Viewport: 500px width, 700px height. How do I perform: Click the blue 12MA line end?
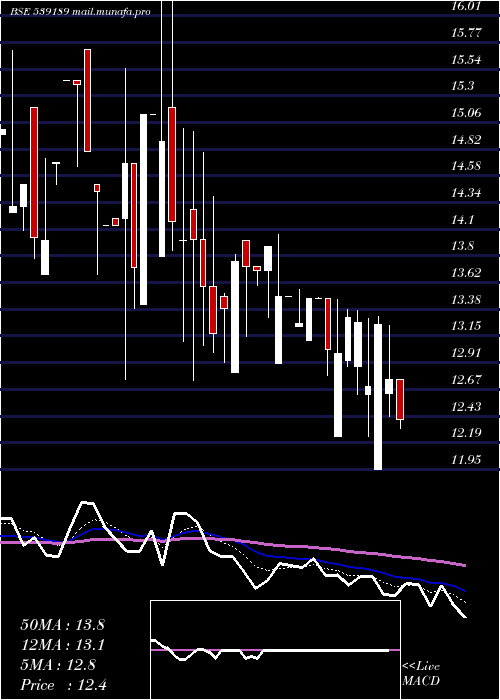pyautogui.click(x=464, y=590)
